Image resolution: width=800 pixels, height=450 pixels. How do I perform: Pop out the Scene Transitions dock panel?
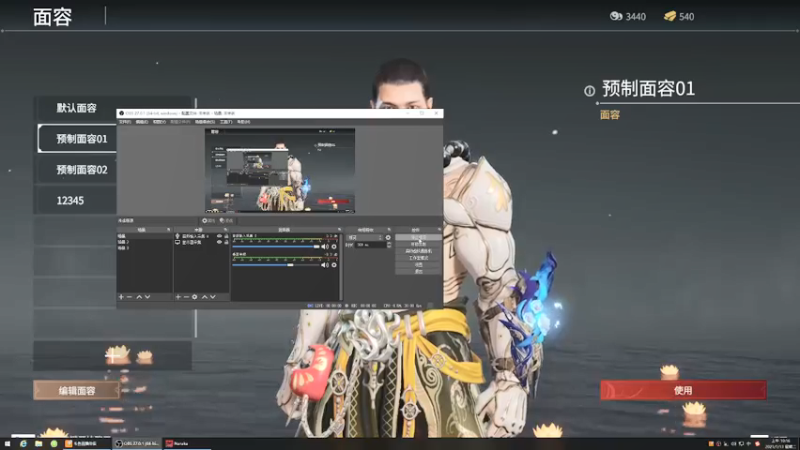pos(389,230)
